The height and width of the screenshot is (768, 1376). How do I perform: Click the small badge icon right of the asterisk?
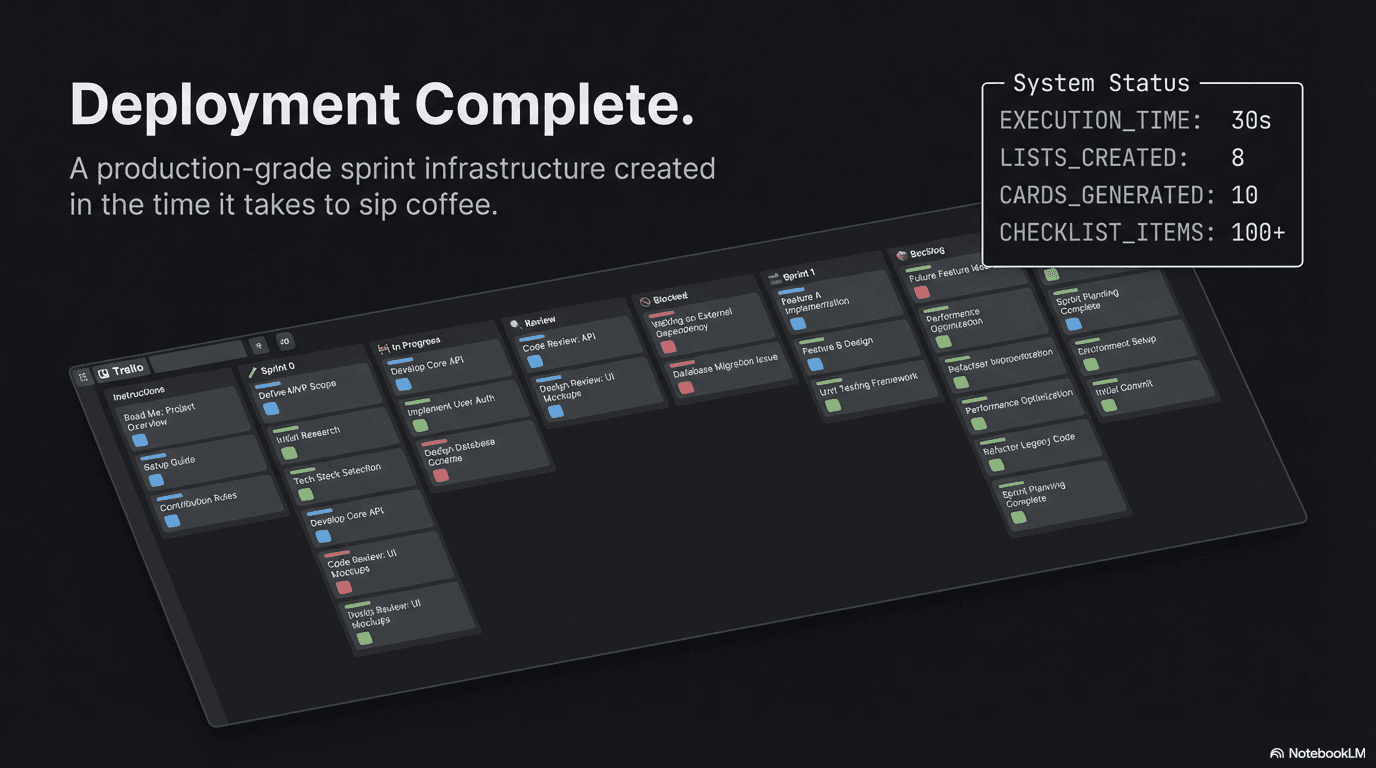(284, 342)
